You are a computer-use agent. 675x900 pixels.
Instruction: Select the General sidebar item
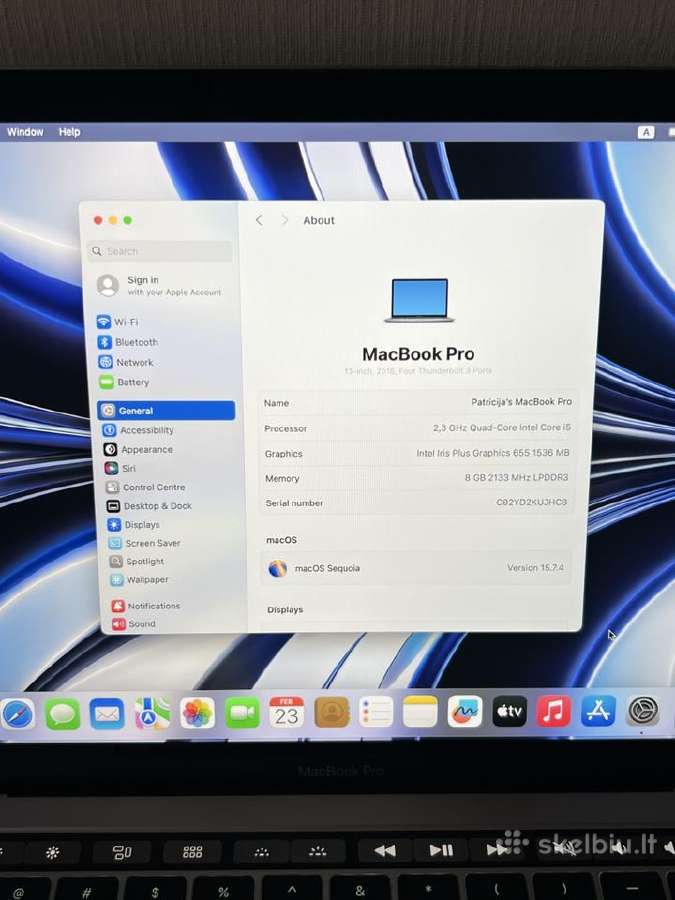coord(166,410)
